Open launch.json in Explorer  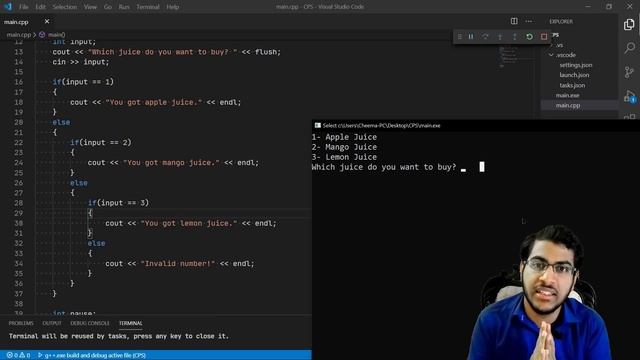point(574,75)
